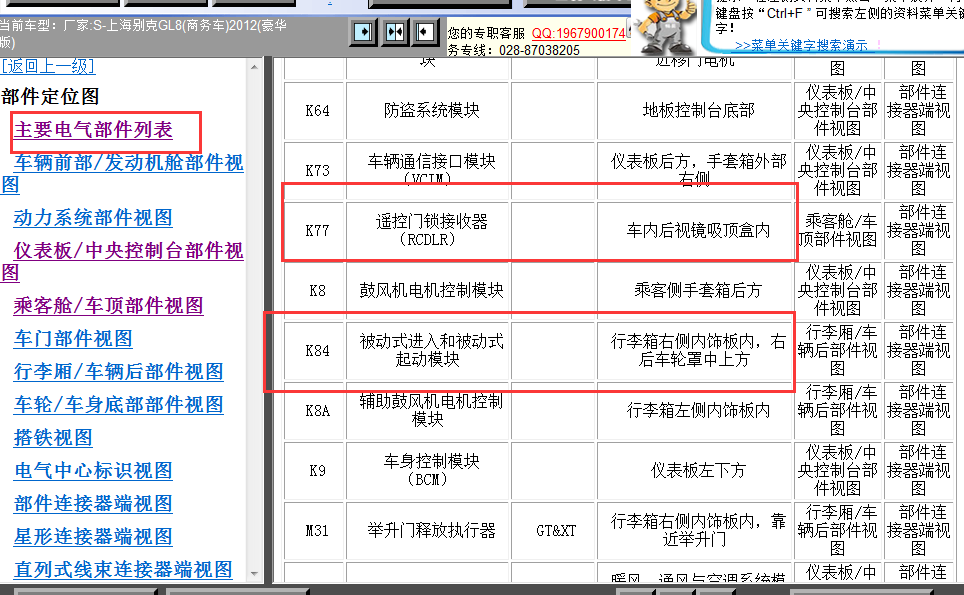Click sidebar scrollbar down arrow
The width and height of the screenshot is (964, 595).
[x=255, y=574]
